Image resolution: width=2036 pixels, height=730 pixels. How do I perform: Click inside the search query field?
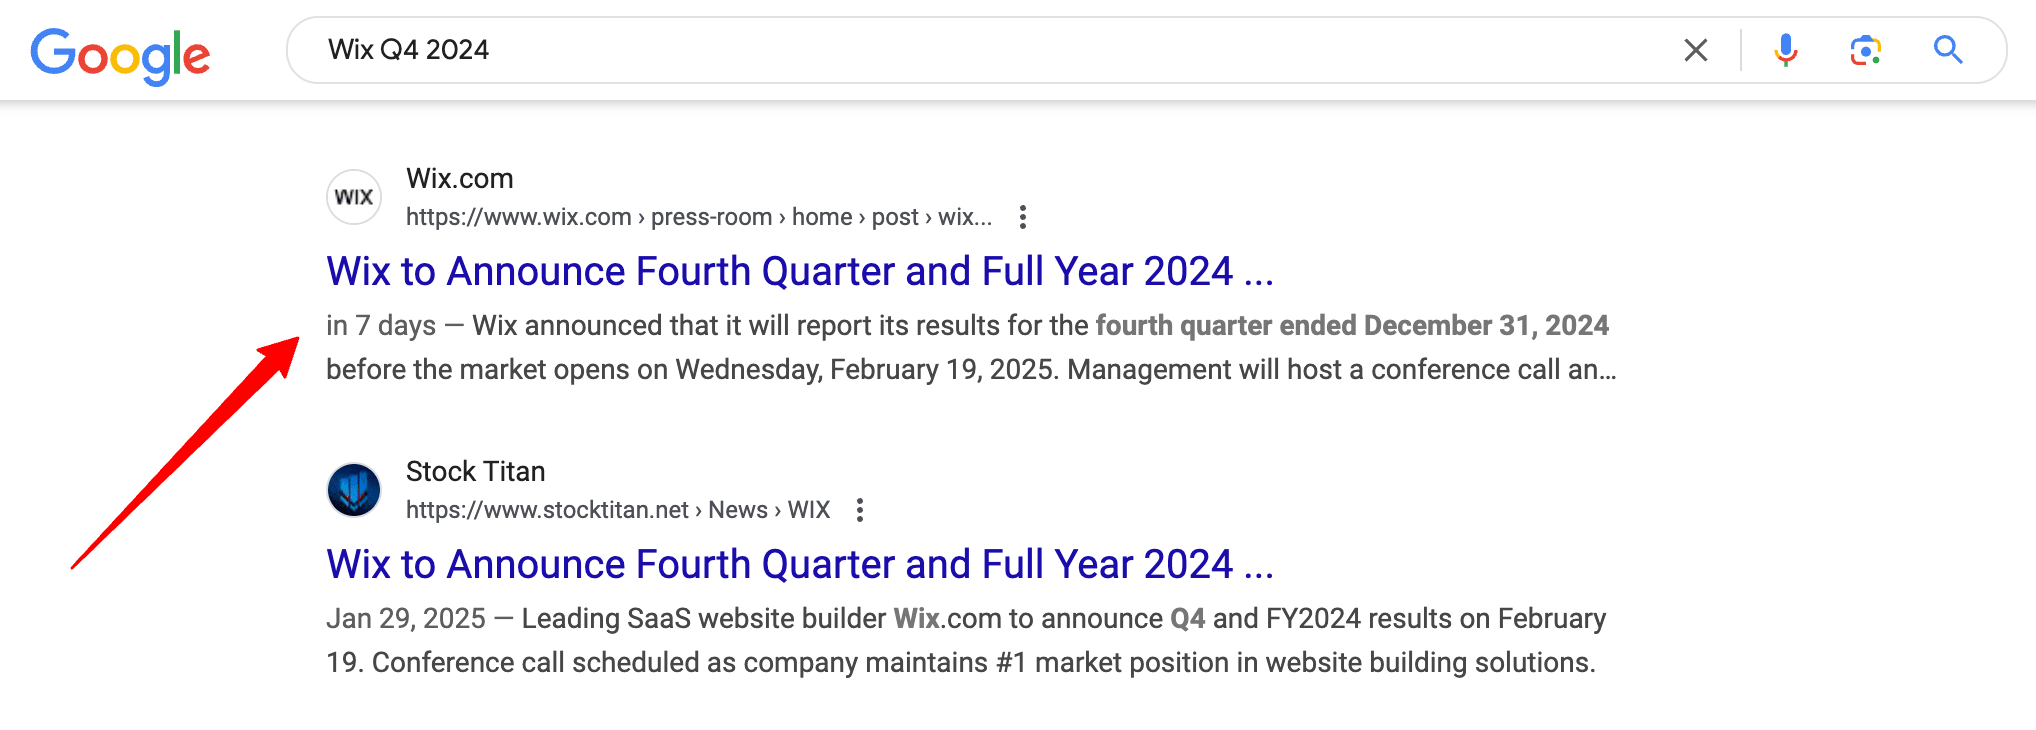pyautogui.click(x=900, y=49)
